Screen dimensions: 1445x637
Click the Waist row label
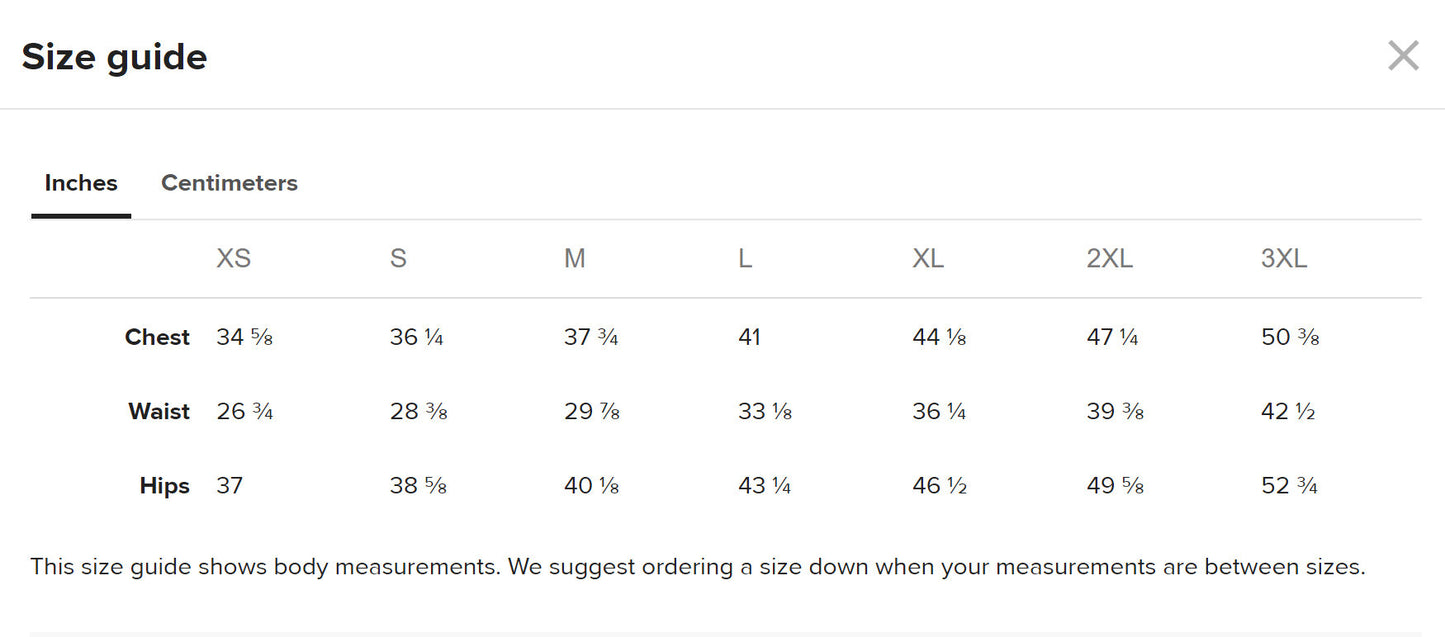(159, 412)
